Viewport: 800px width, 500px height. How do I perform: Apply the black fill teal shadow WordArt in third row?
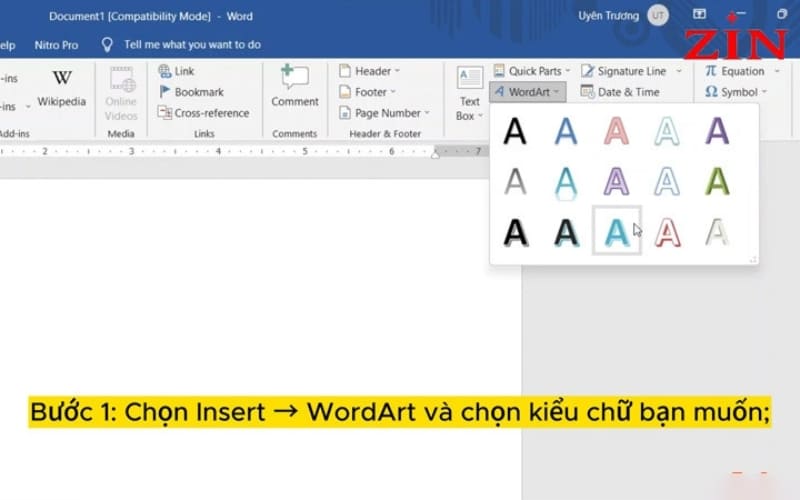click(566, 232)
